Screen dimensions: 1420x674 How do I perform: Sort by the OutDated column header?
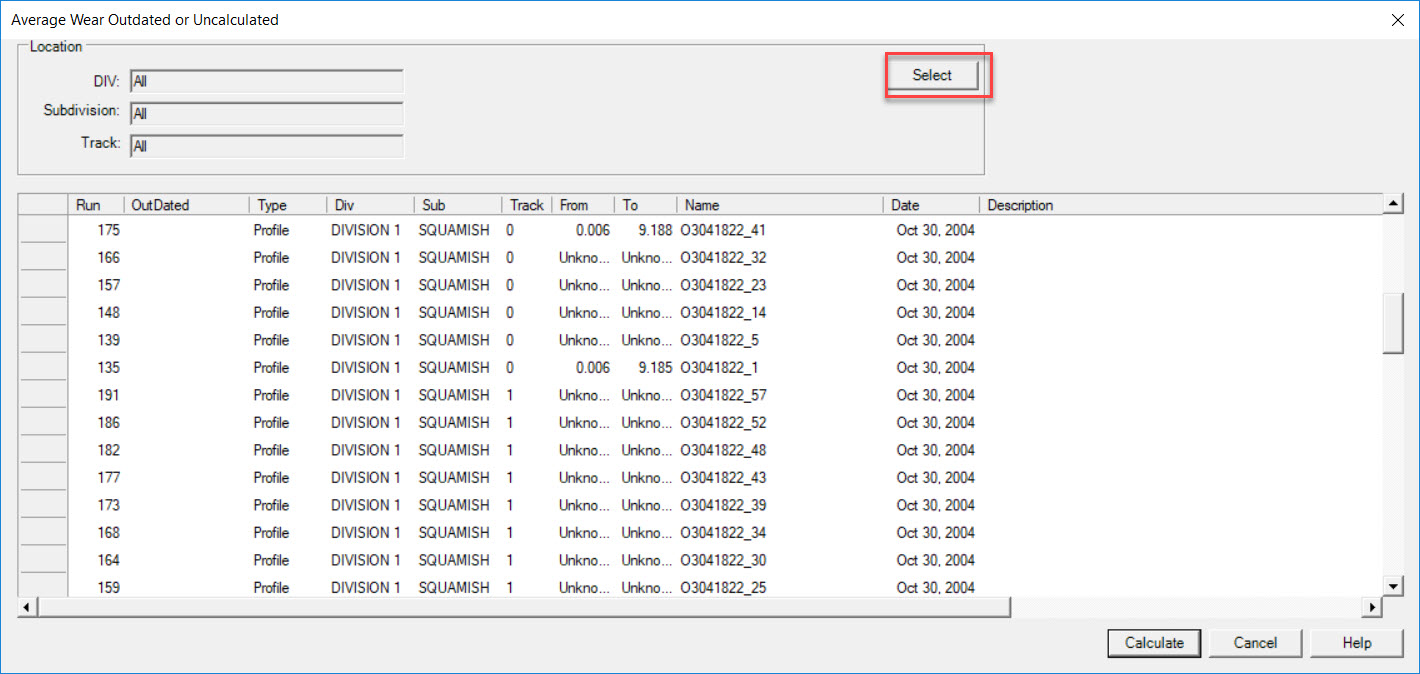(x=160, y=205)
